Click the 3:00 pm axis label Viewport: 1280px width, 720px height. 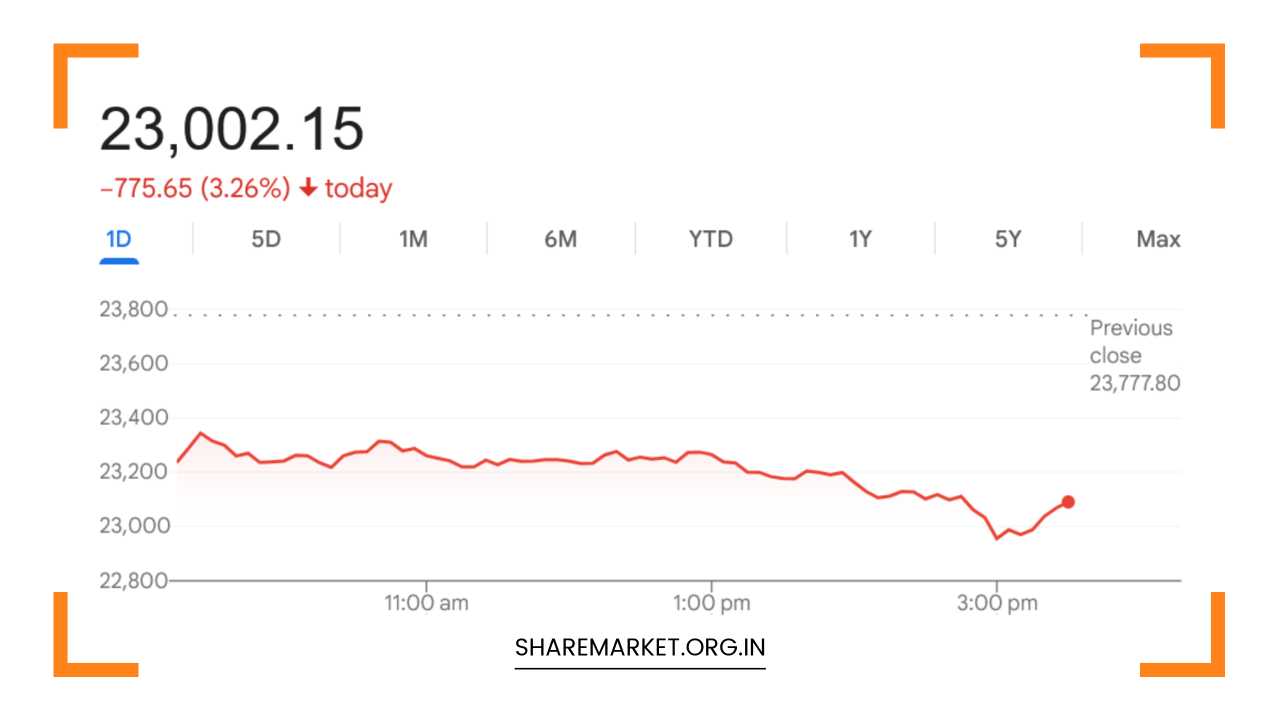(996, 603)
